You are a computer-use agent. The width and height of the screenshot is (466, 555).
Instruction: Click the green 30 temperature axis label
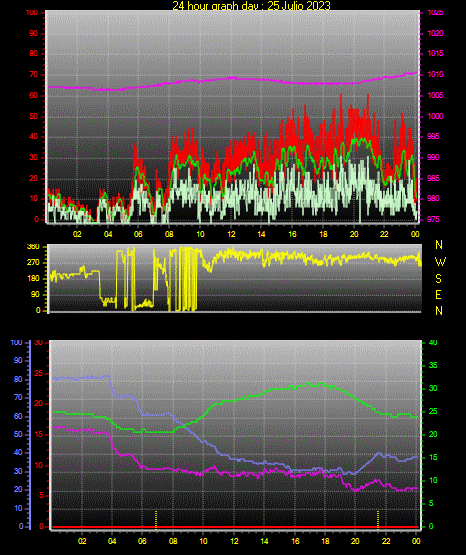[433, 388]
